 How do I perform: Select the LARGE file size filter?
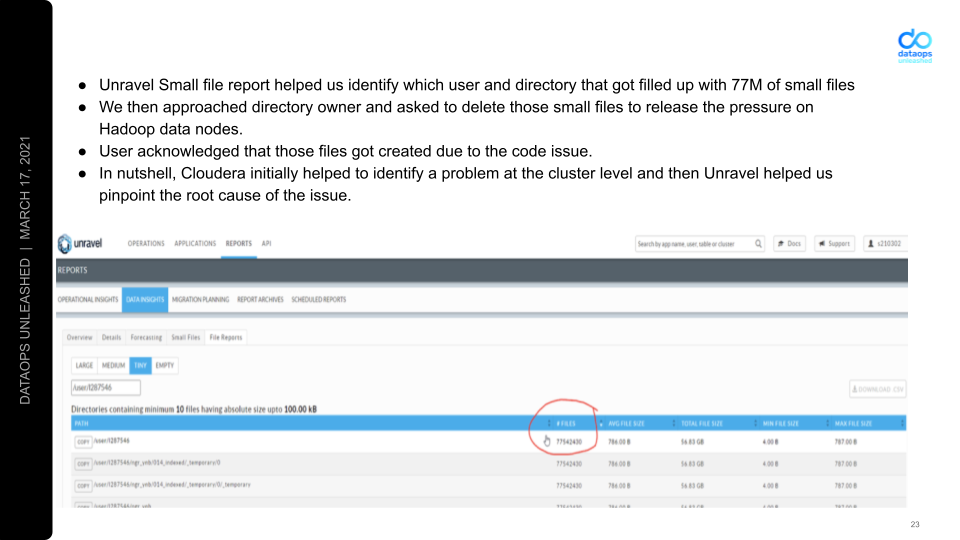coord(84,366)
